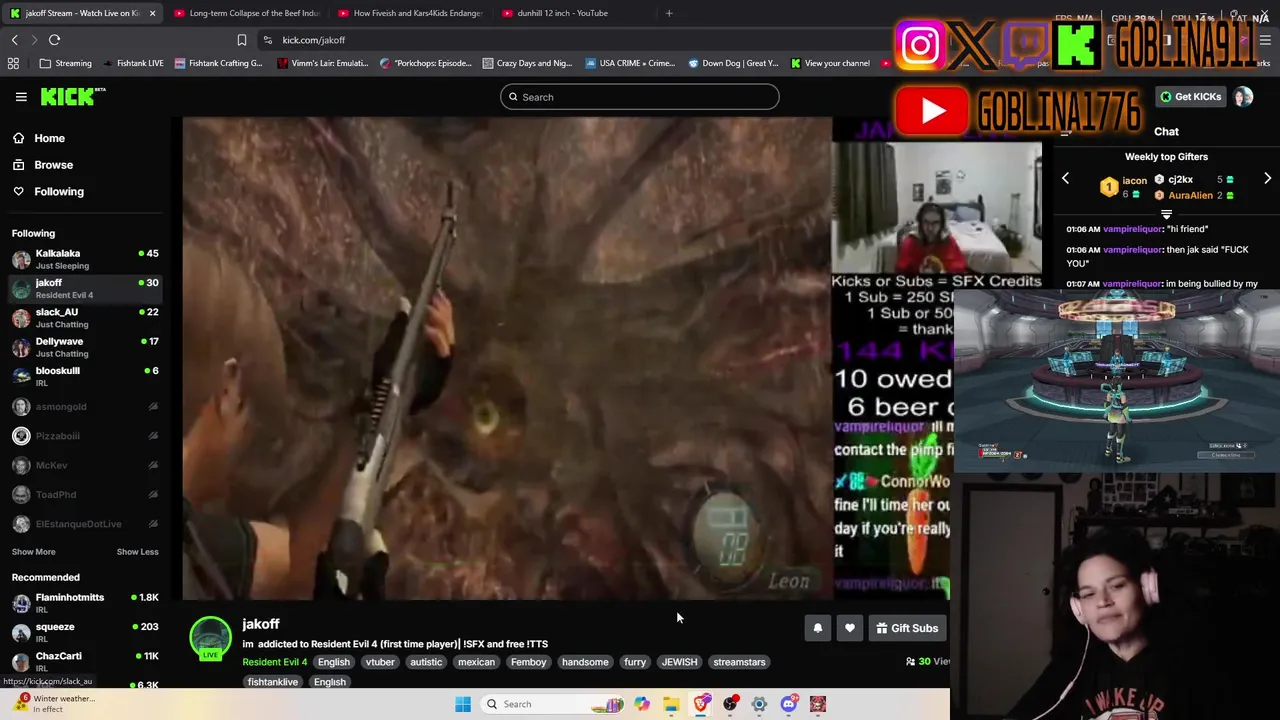The image size is (1280, 720).
Task: Open offline channel McKev
Action: tap(85, 465)
